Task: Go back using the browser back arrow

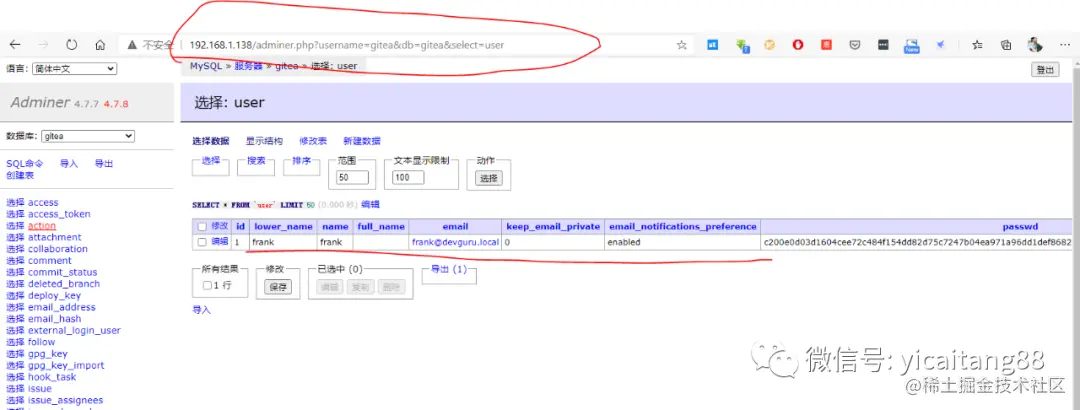Action: pyautogui.click(x=14, y=45)
